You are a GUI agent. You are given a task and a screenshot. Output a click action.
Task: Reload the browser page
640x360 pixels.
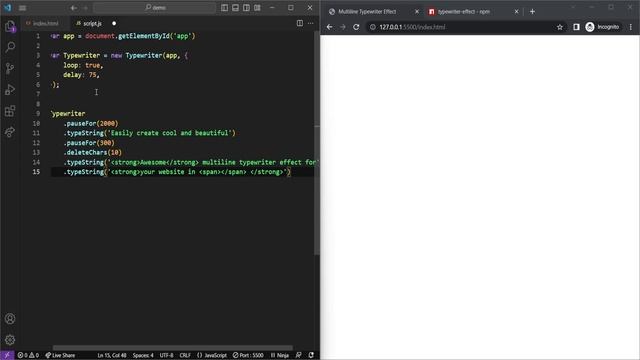click(356, 27)
